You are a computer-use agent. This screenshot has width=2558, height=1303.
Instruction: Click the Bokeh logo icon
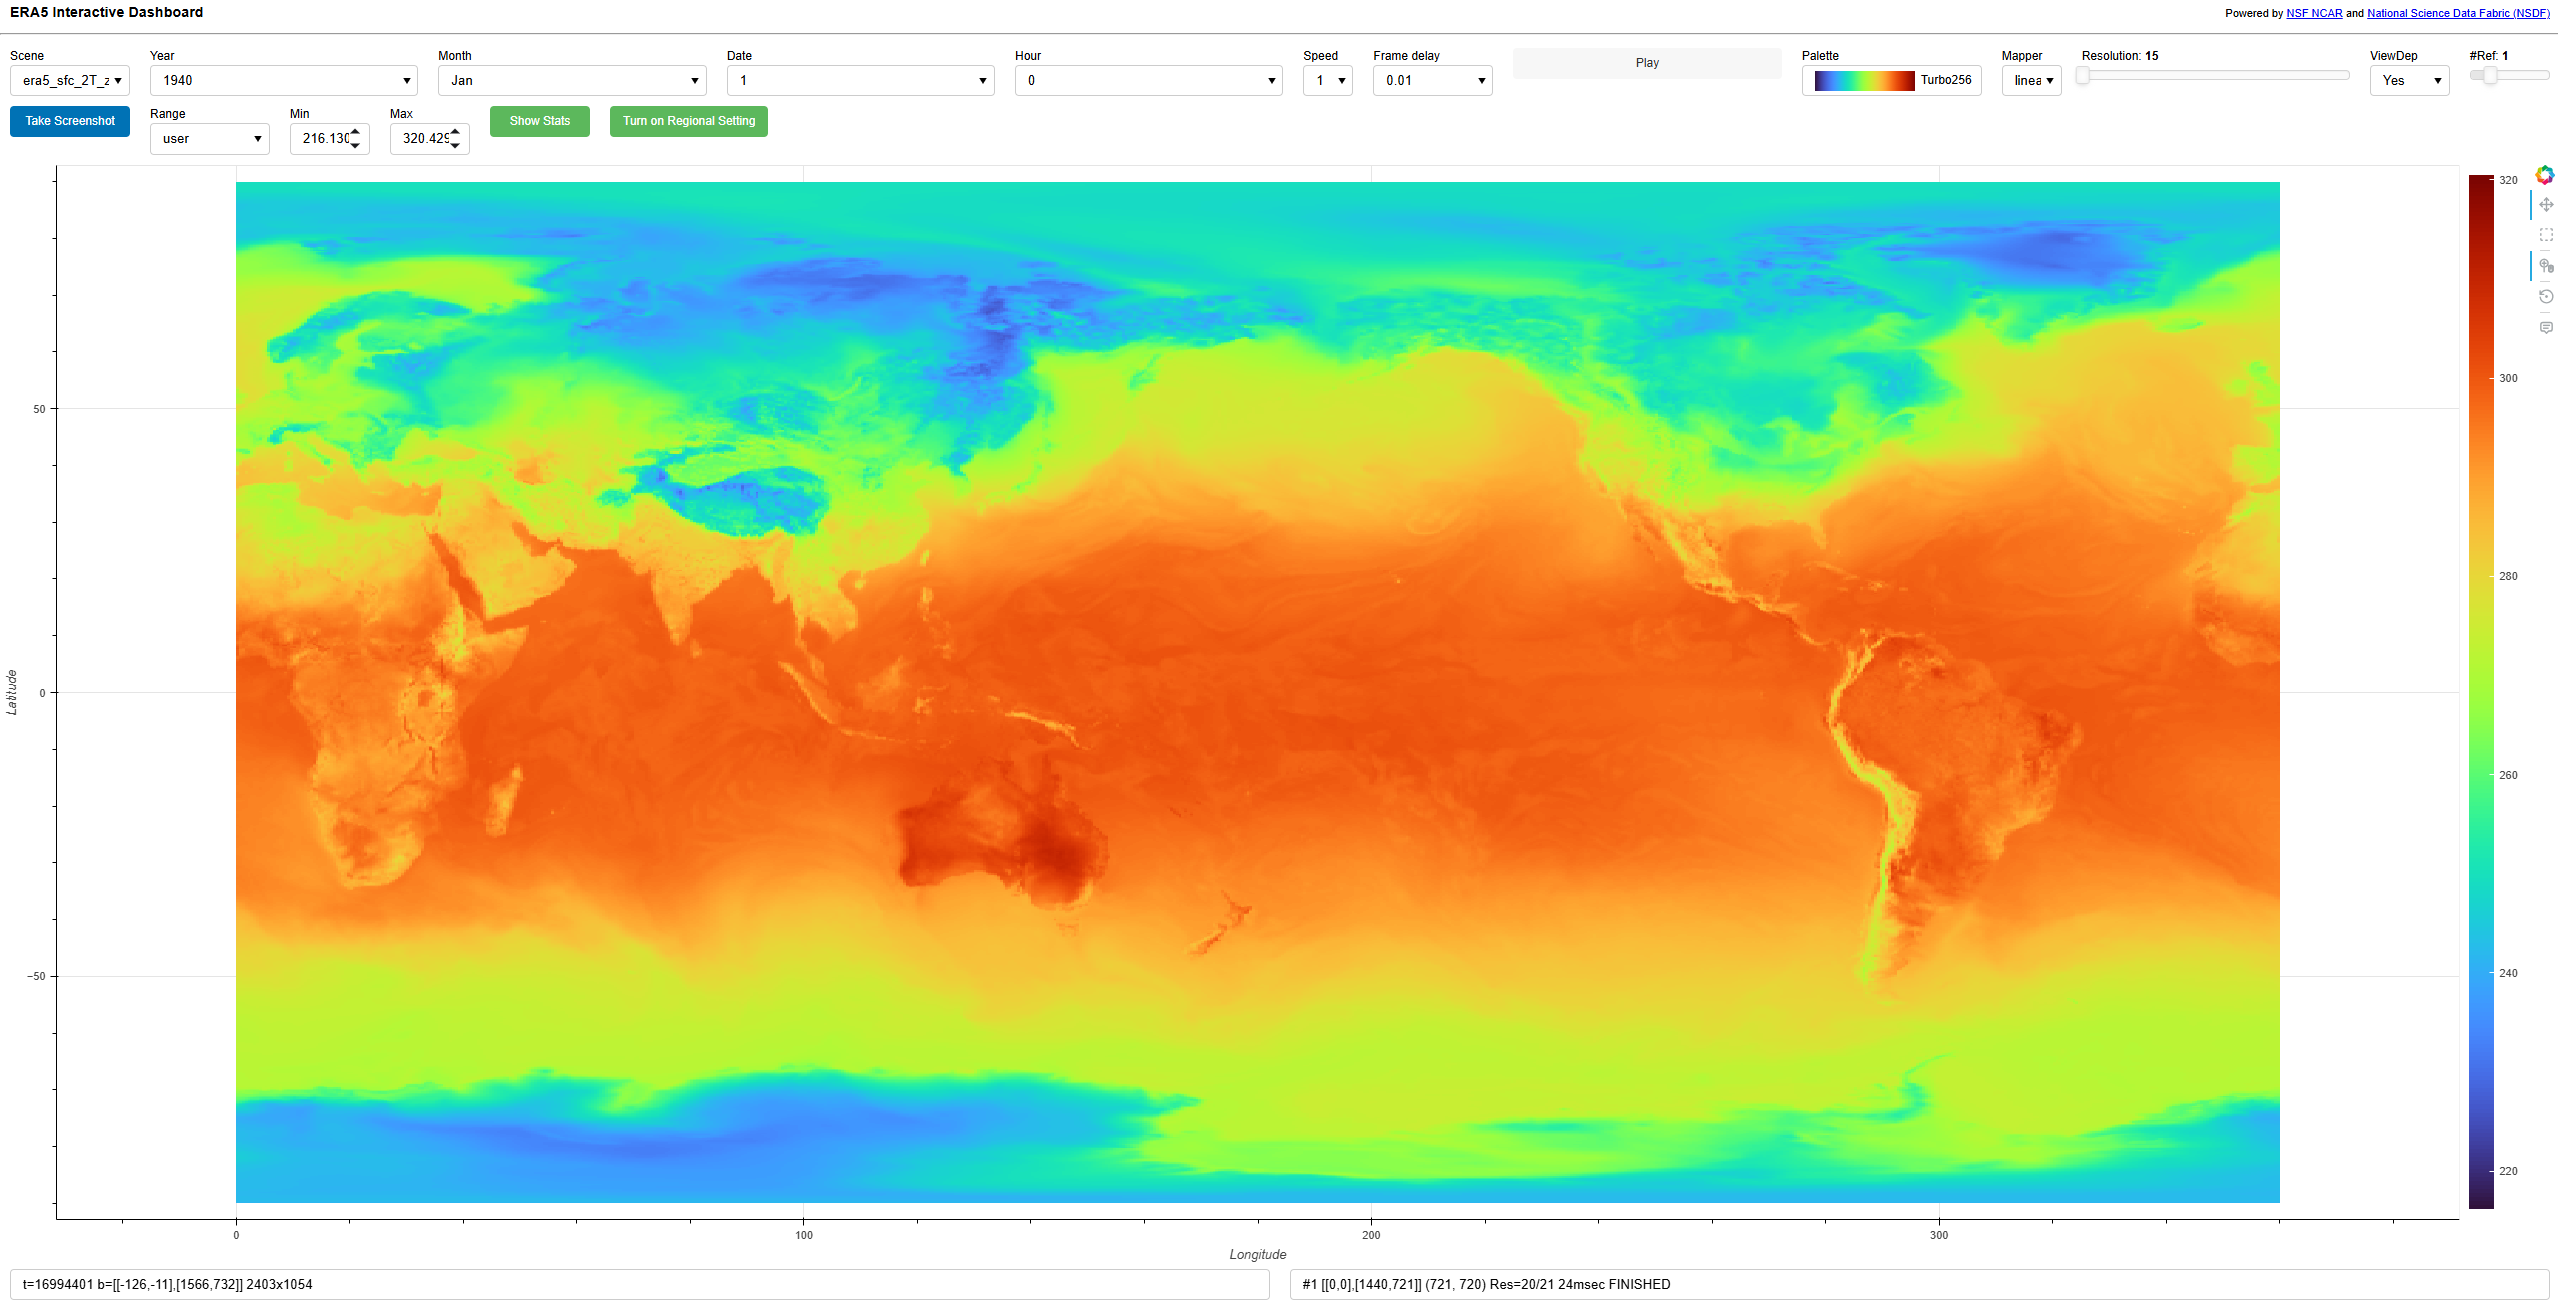click(2545, 175)
